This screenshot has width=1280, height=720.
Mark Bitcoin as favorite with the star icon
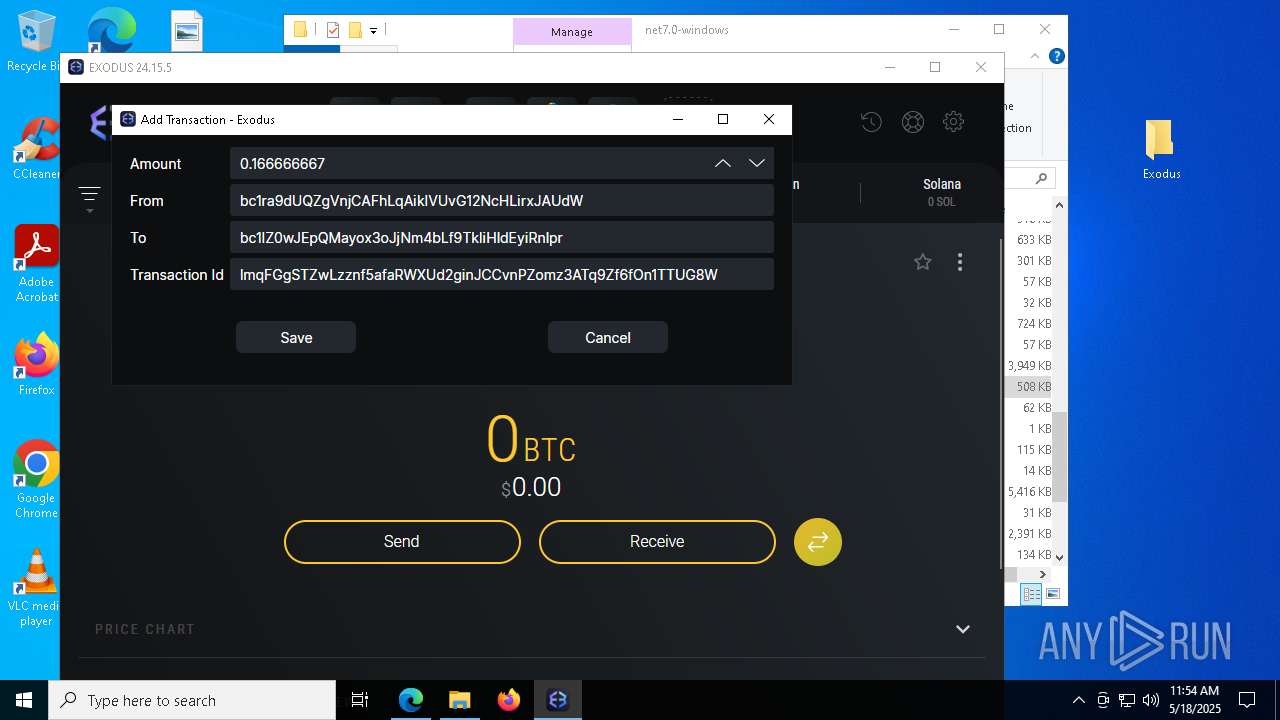pos(922,262)
